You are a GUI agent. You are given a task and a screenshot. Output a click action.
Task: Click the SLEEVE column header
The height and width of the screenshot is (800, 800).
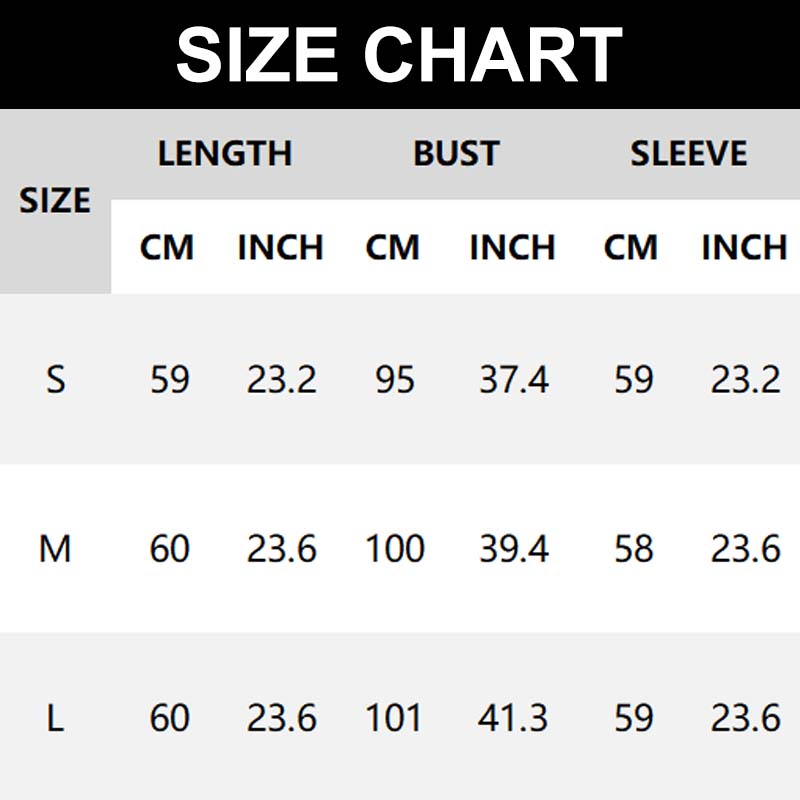pyautogui.click(x=688, y=154)
